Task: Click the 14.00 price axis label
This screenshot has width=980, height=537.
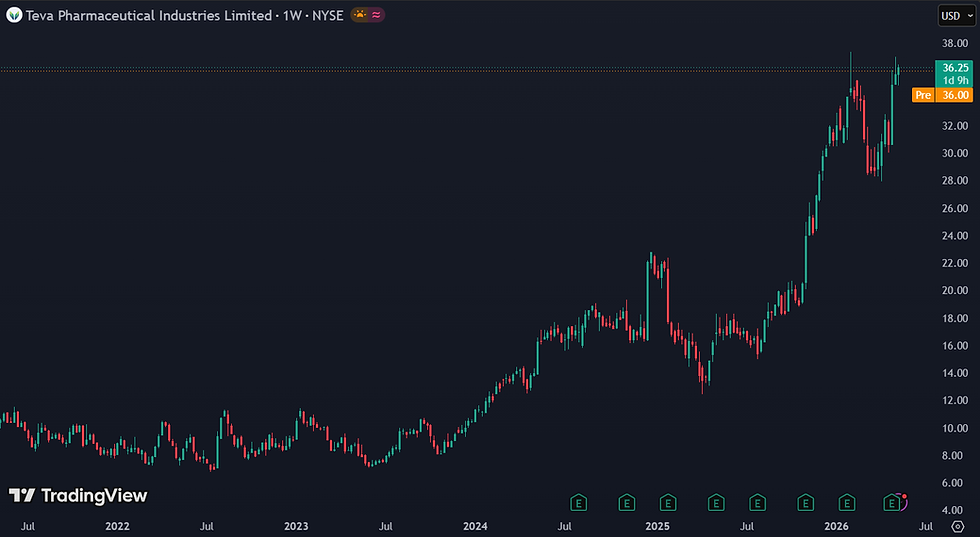Action: [955, 373]
